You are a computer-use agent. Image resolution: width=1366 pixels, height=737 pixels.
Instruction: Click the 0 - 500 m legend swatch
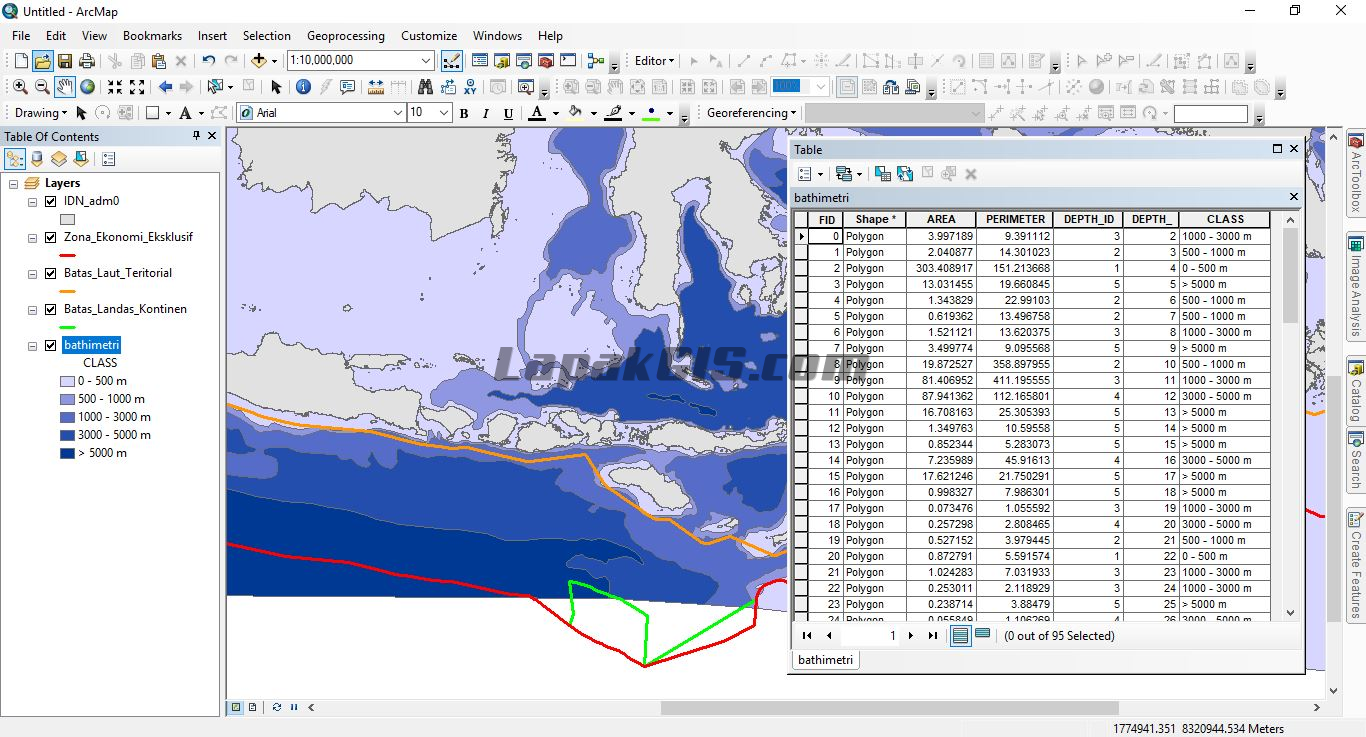67,381
